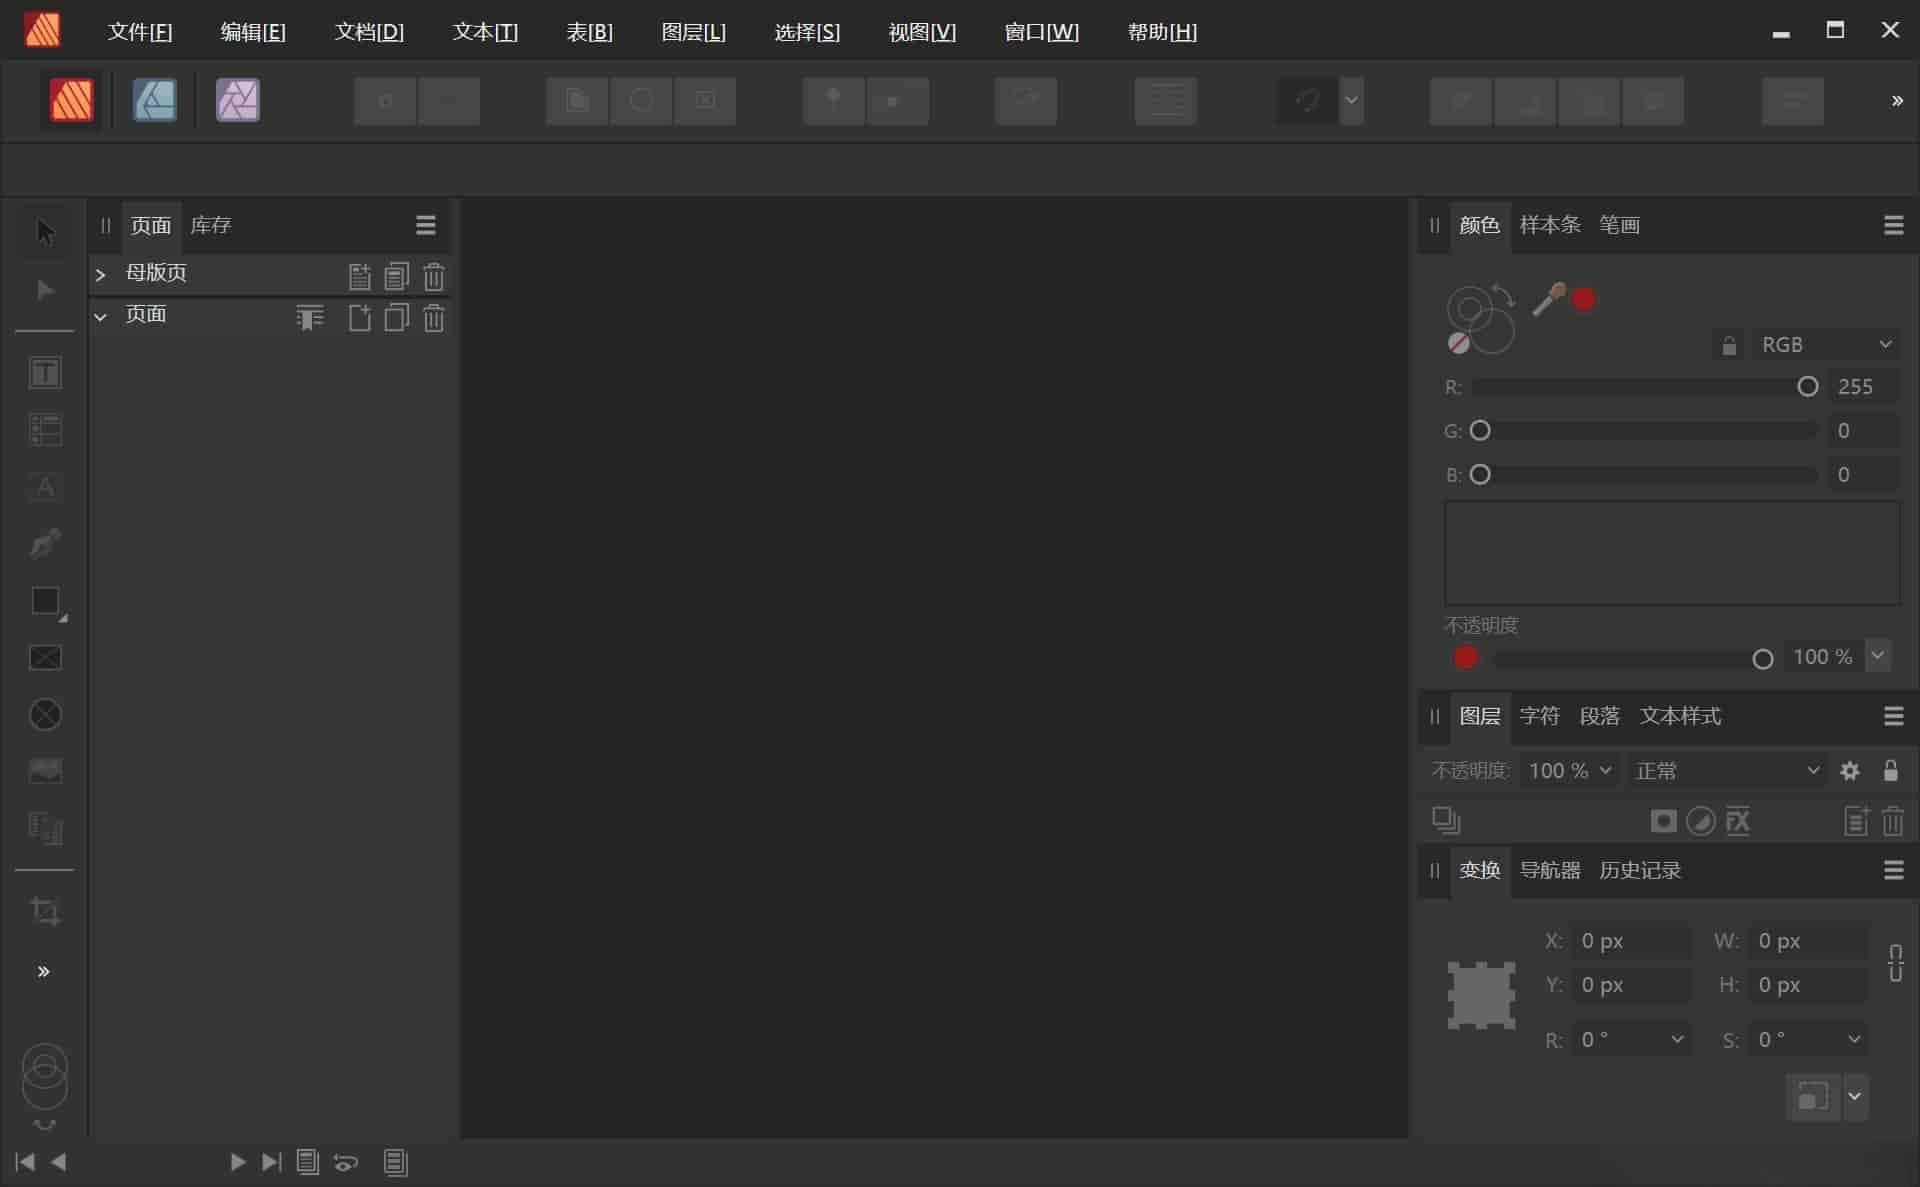Select the Frame Text tool
This screenshot has width=1920, height=1187.
[45, 373]
